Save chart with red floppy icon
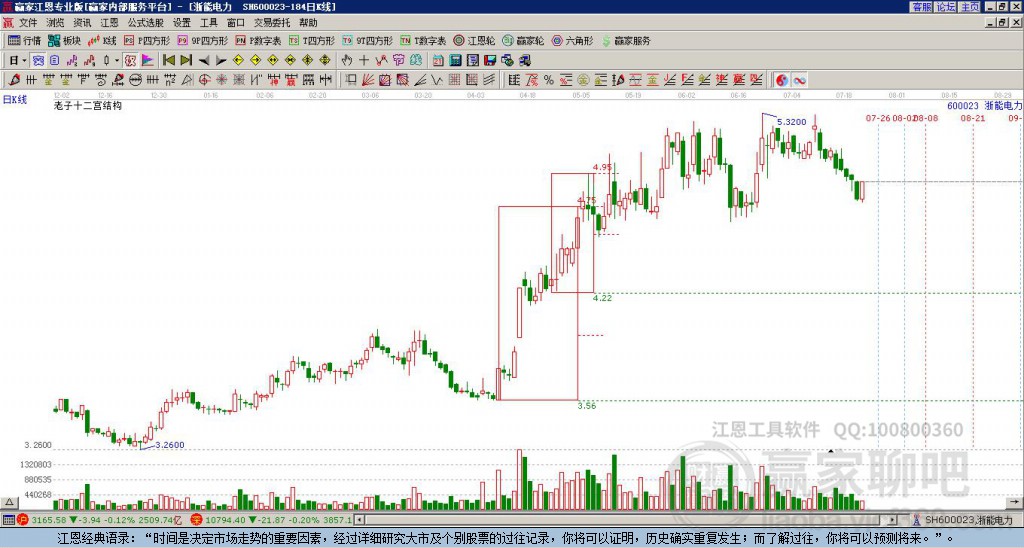This screenshot has height=548, width=1024. 490,61
